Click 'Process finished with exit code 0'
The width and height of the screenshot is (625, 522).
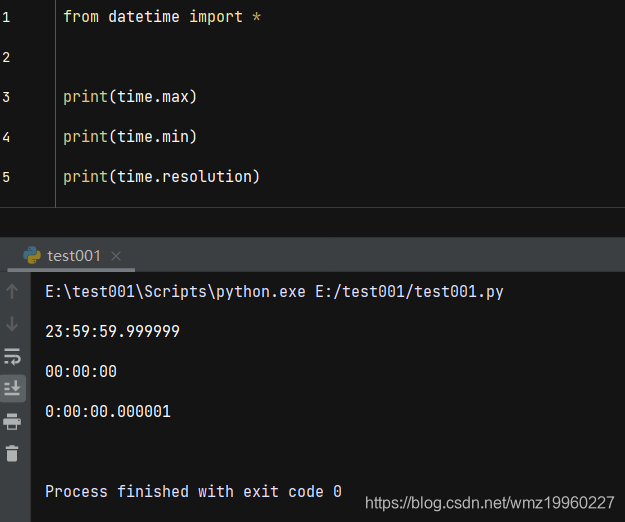tap(193, 491)
